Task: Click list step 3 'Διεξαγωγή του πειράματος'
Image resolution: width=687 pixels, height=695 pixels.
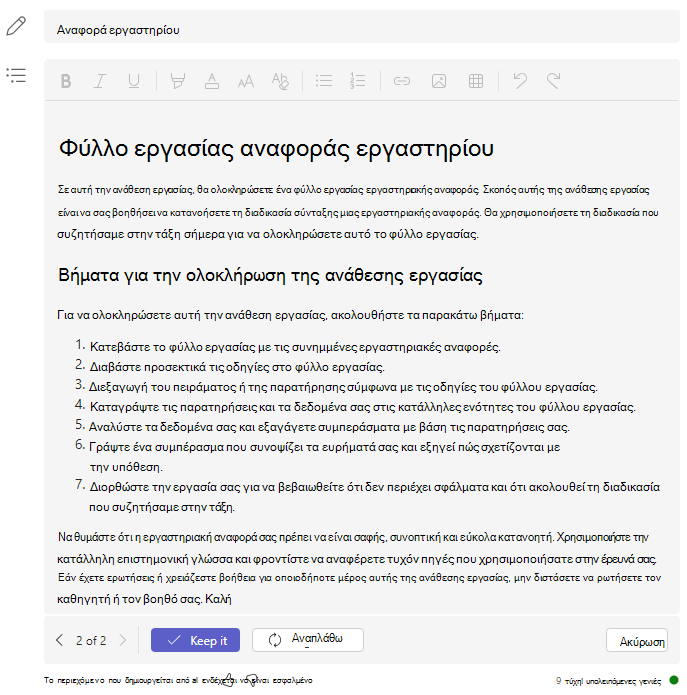Action: (x=343, y=387)
